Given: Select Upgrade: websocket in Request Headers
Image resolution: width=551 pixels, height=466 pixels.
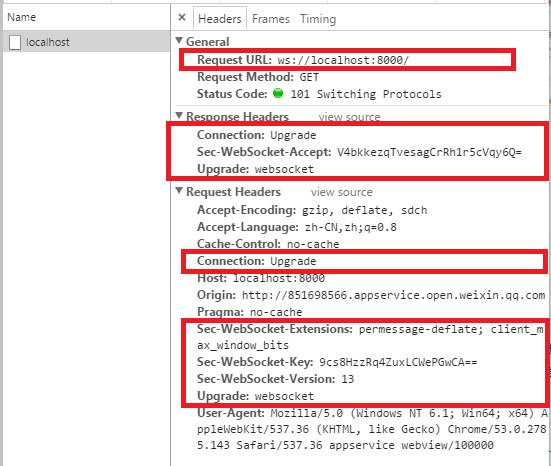Looking at the screenshot, I should point(255,396).
